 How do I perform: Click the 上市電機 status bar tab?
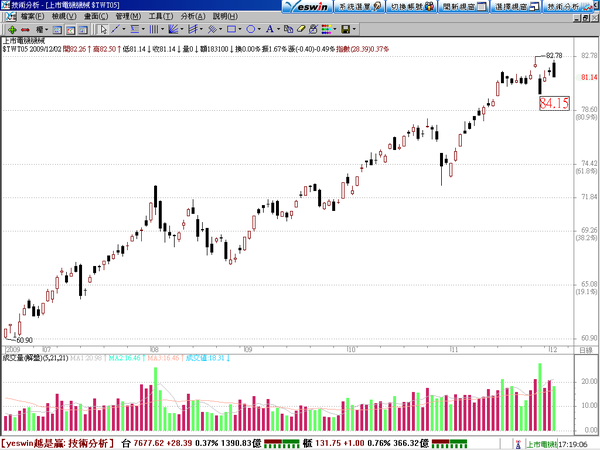pos(541,445)
